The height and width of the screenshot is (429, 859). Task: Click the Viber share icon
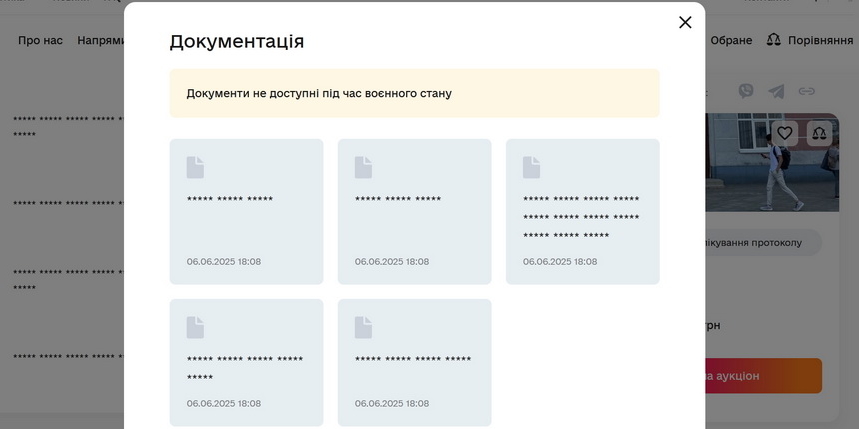[x=746, y=91]
